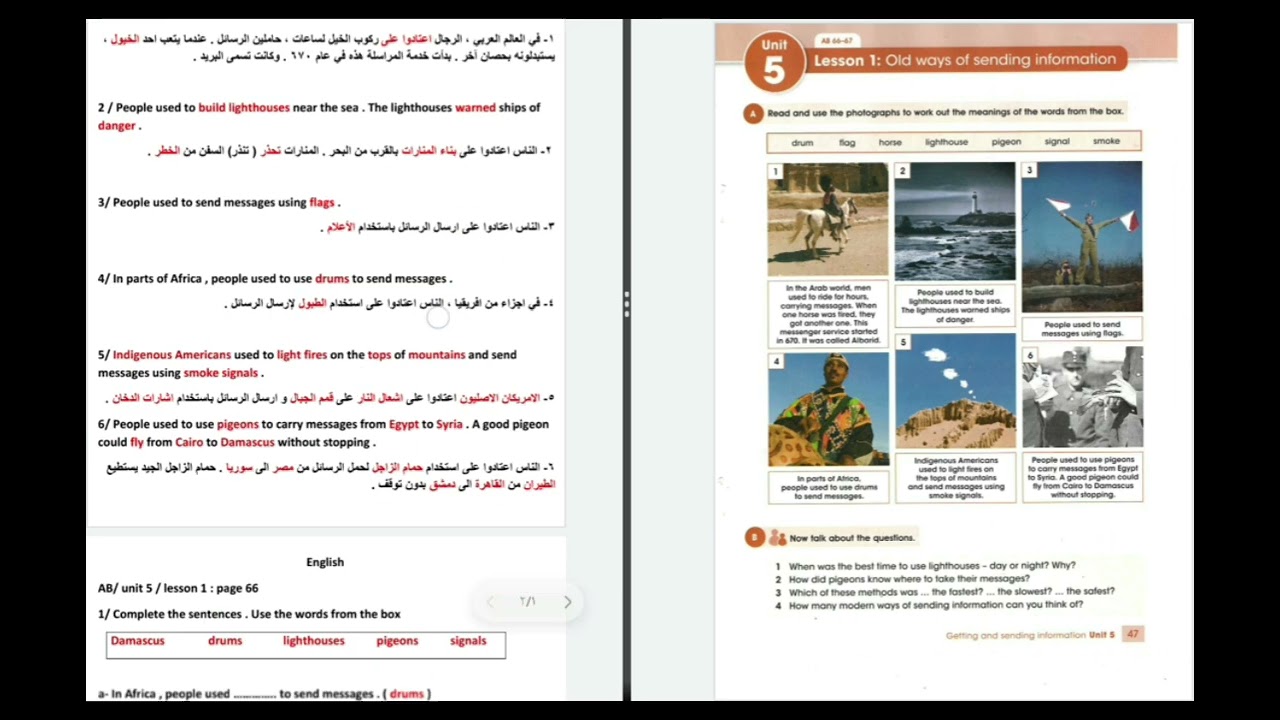
Task: Click the orange 'B' exercise marker
Action: tap(754, 538)
